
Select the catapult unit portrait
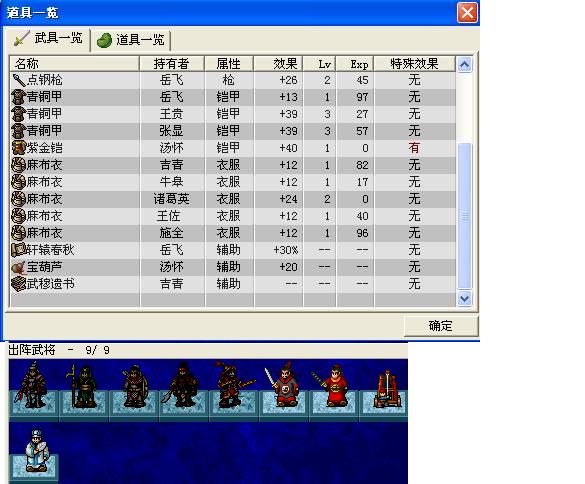pyautogui.click(x=385, y=388)
